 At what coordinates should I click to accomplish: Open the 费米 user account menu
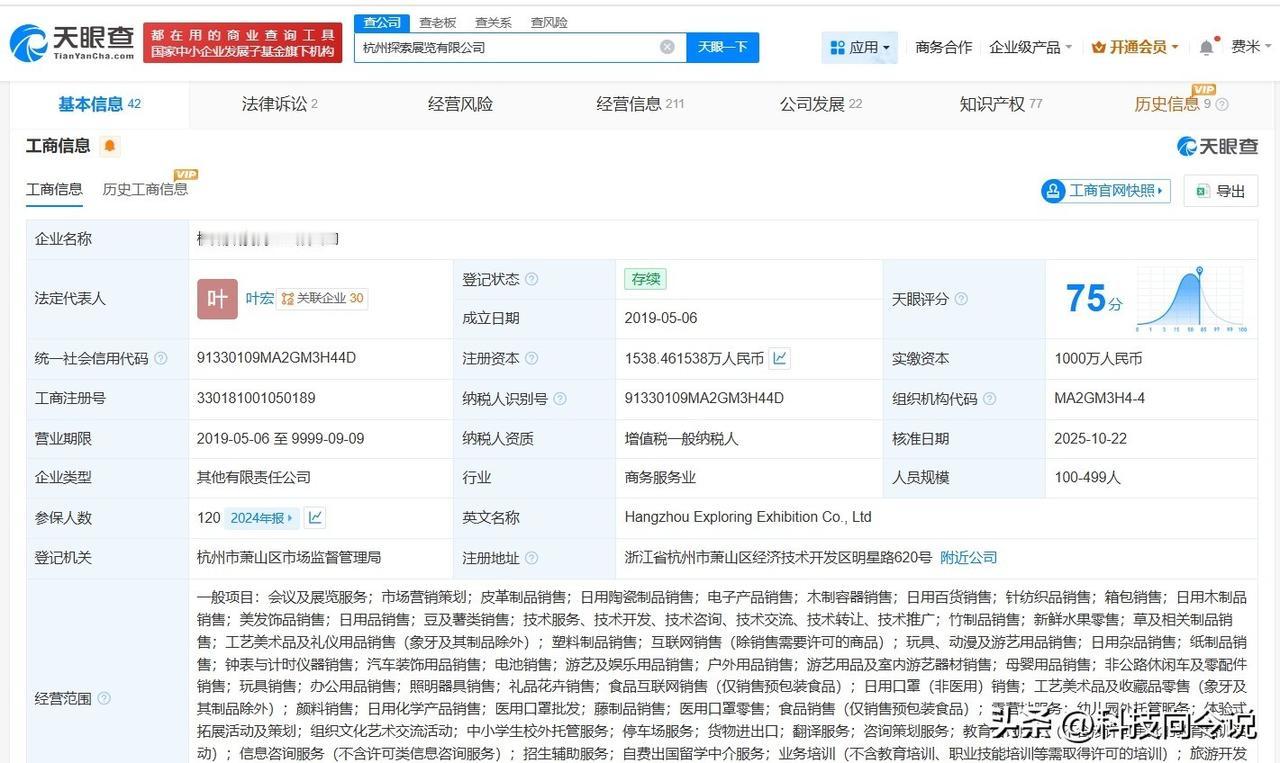1251,47
